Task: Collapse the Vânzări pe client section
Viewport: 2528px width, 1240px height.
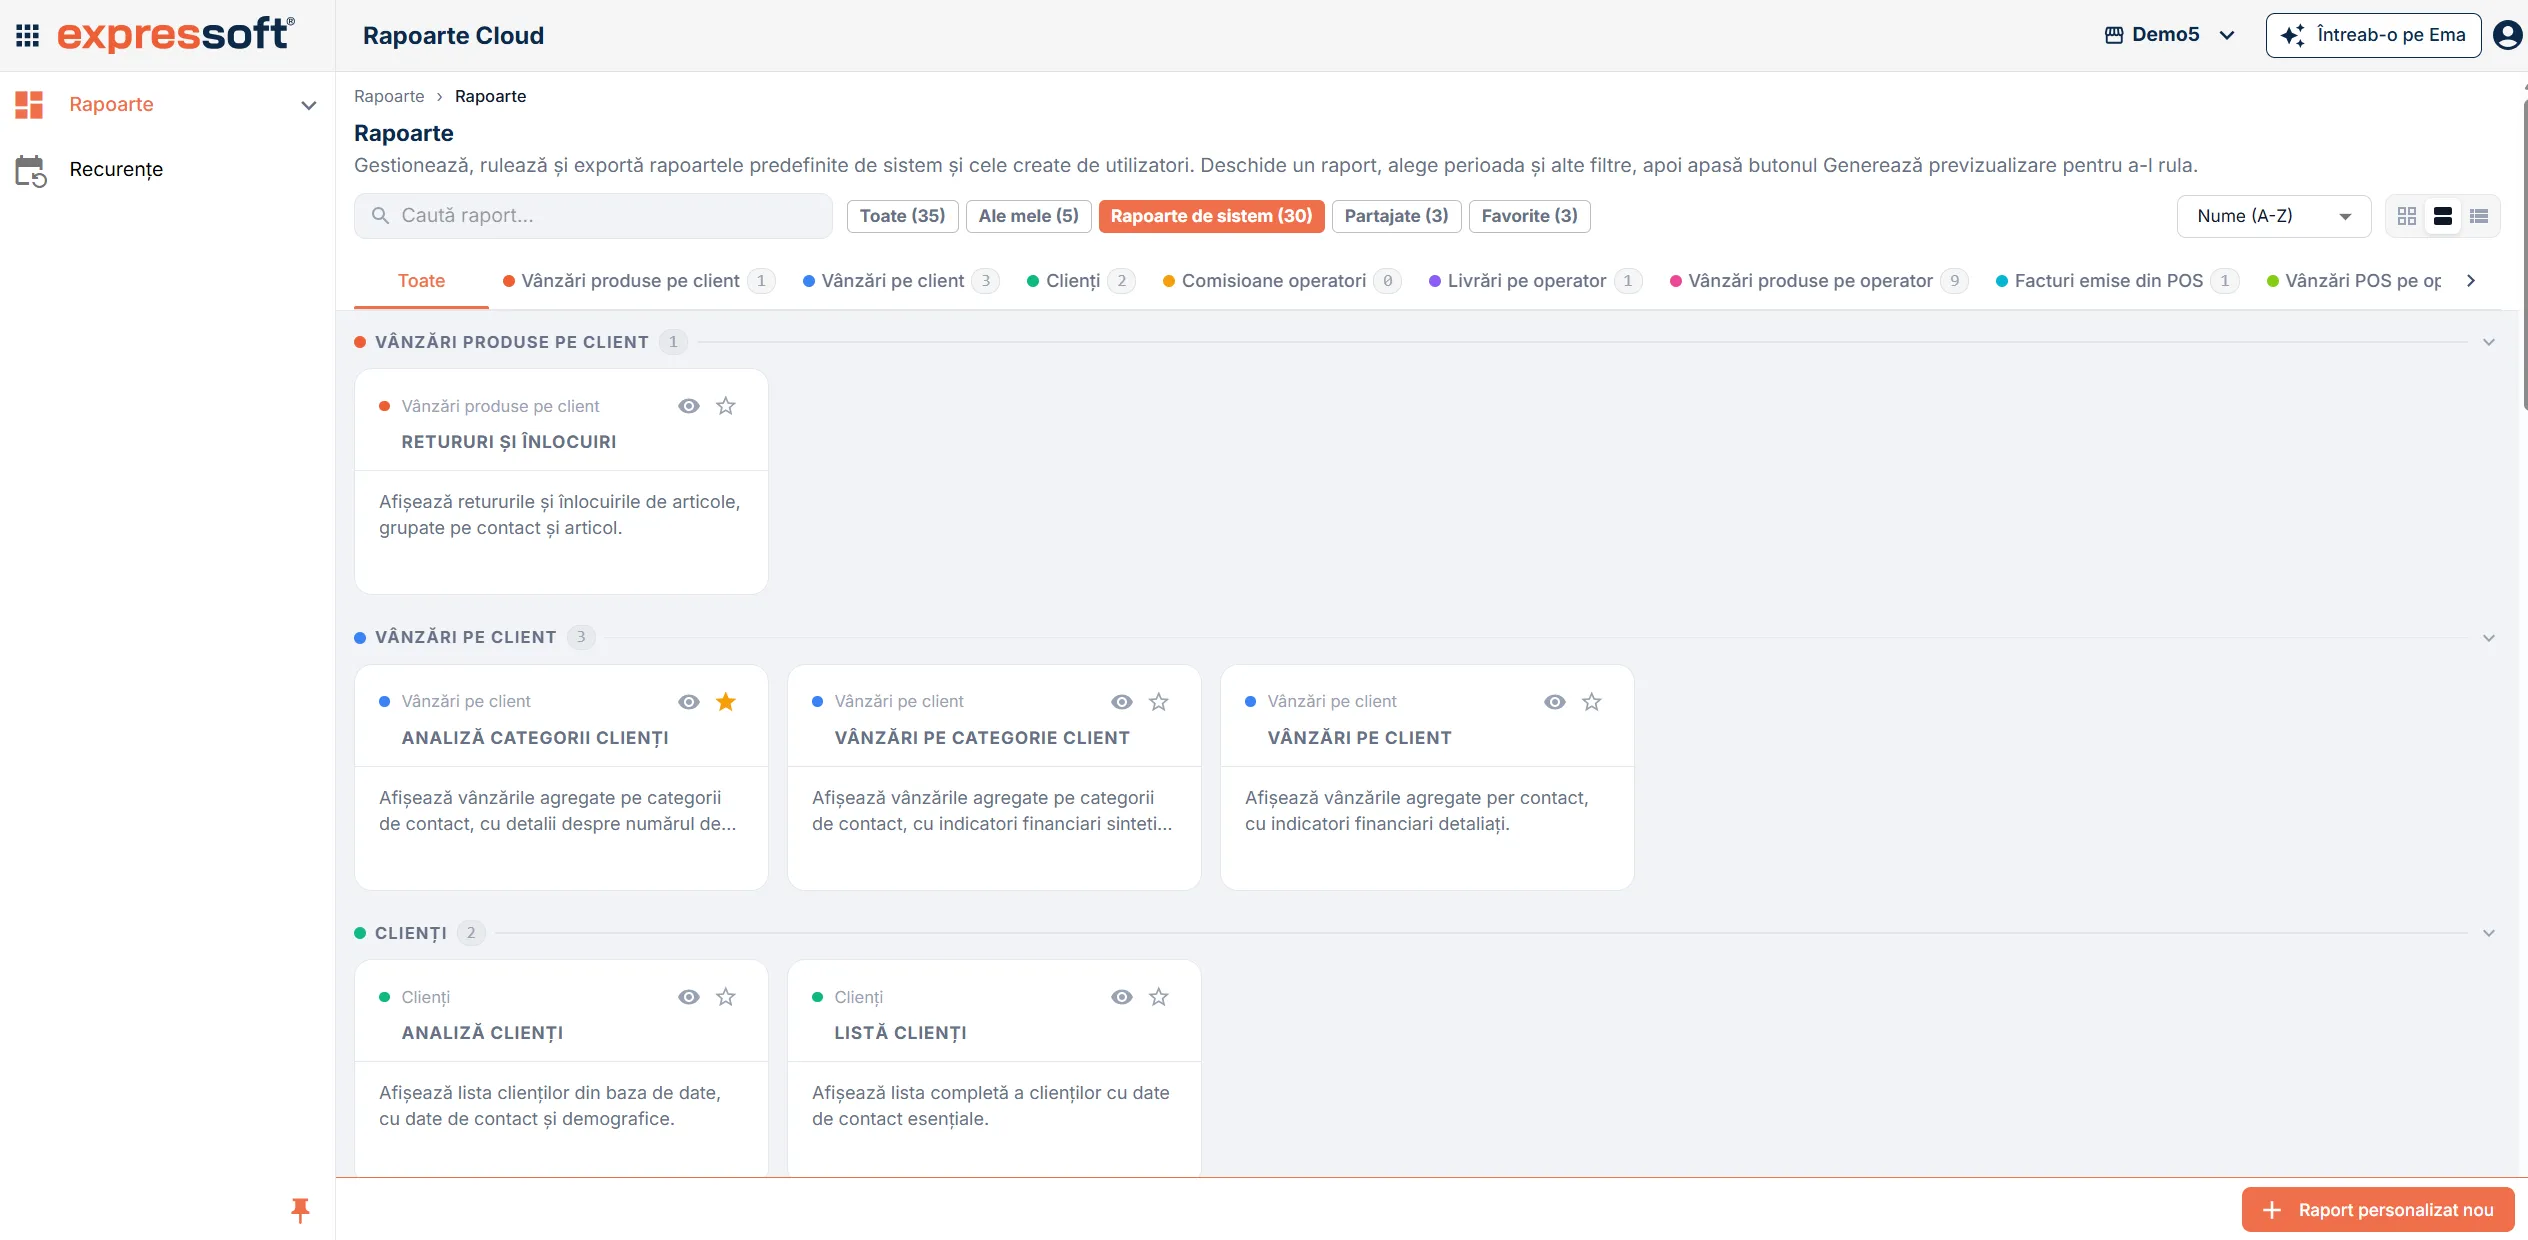Action: (x=2489, y=638)
